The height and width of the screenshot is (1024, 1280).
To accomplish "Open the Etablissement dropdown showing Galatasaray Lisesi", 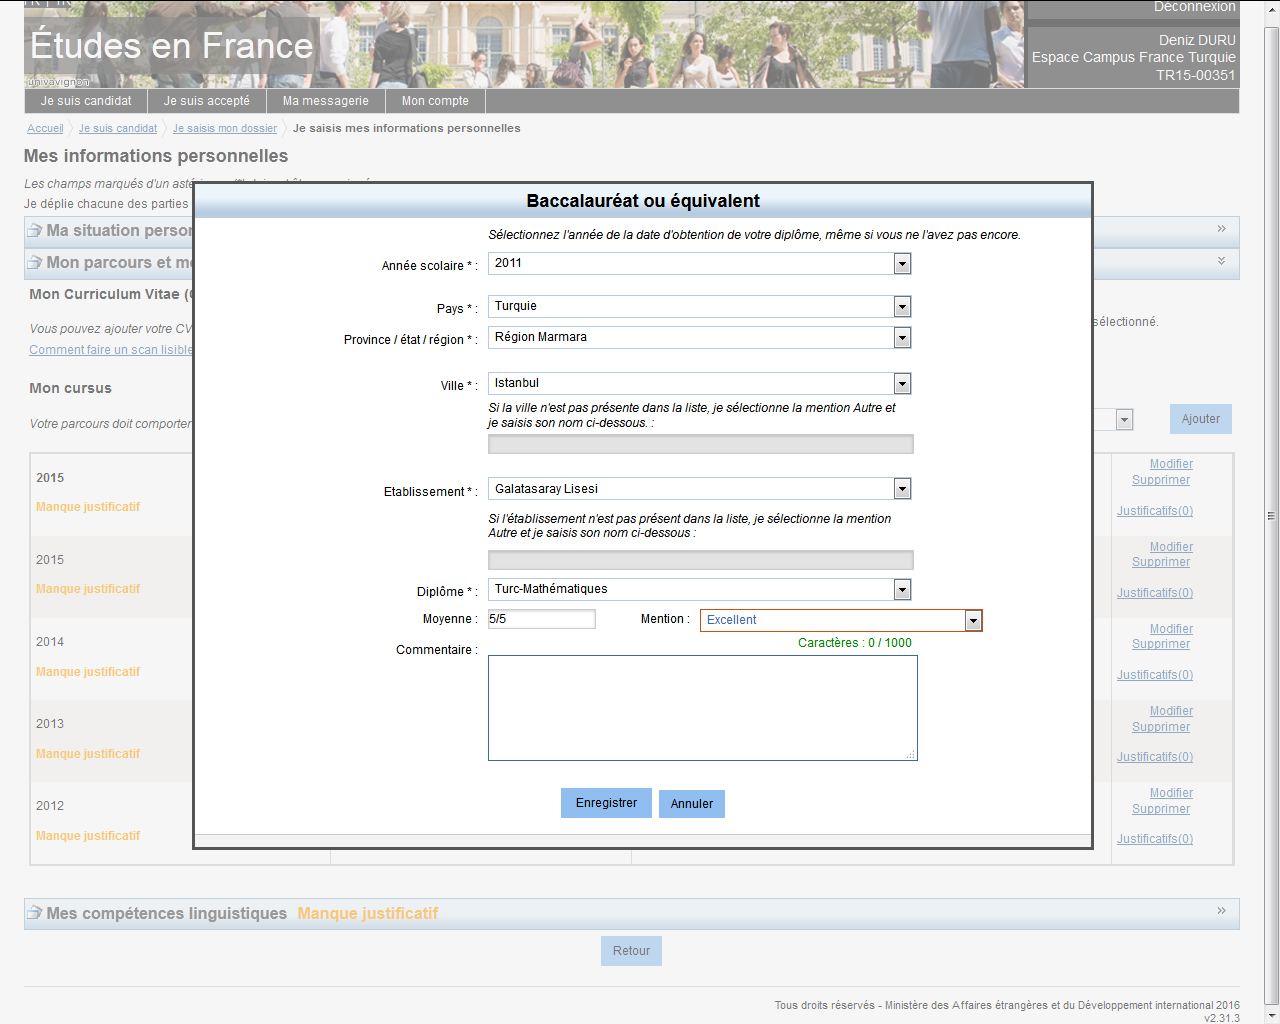I will 699,489.
